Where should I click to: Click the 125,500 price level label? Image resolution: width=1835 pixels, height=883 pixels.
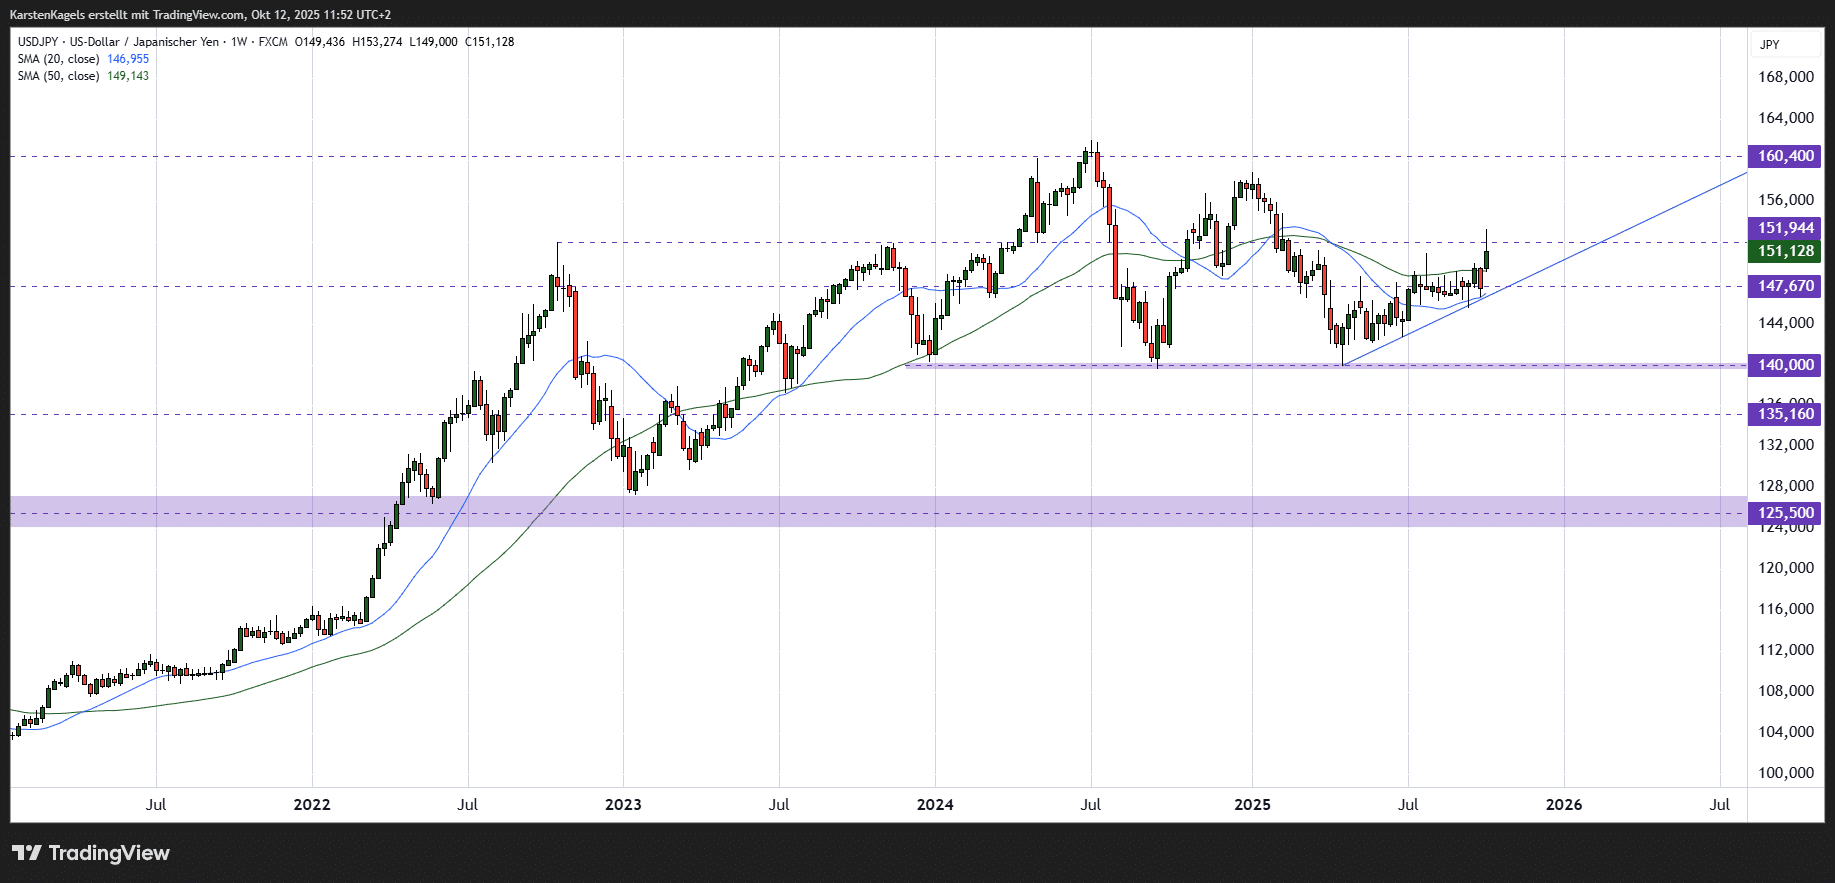(x=1785, y=513)
